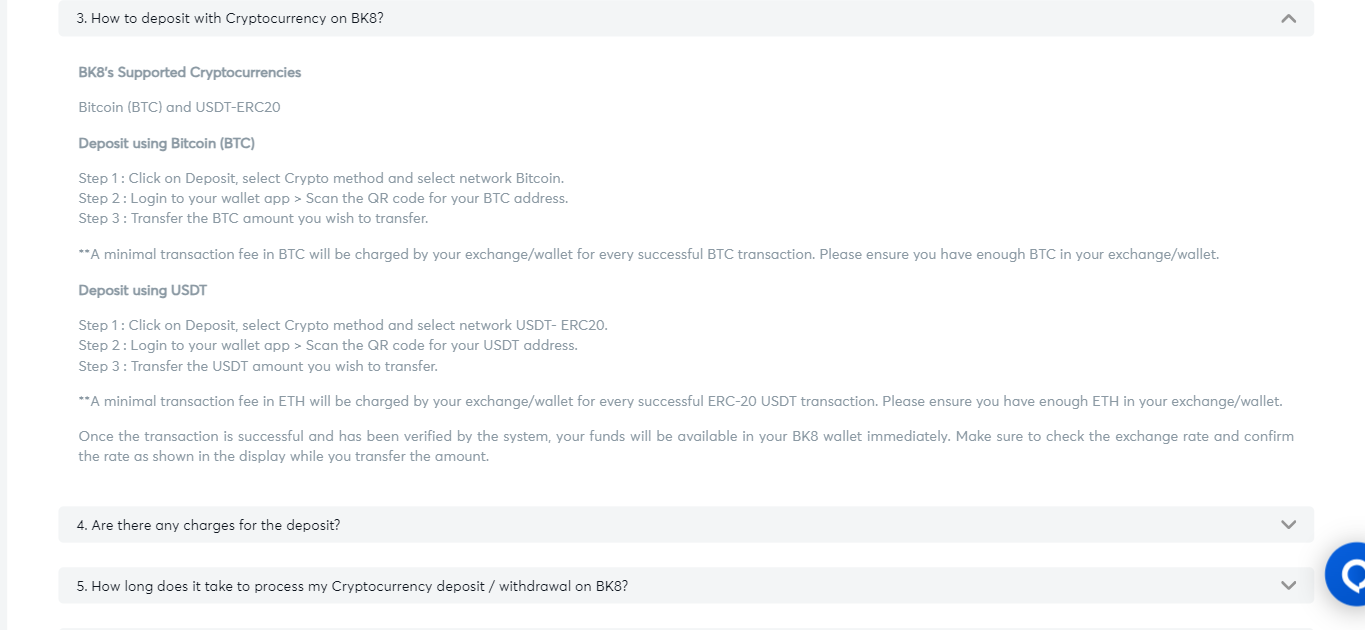Image resolution: width=1365 pixels, height=630 pixels.
Task: Click the ETH transaction fee note
Action: point(680,401)
